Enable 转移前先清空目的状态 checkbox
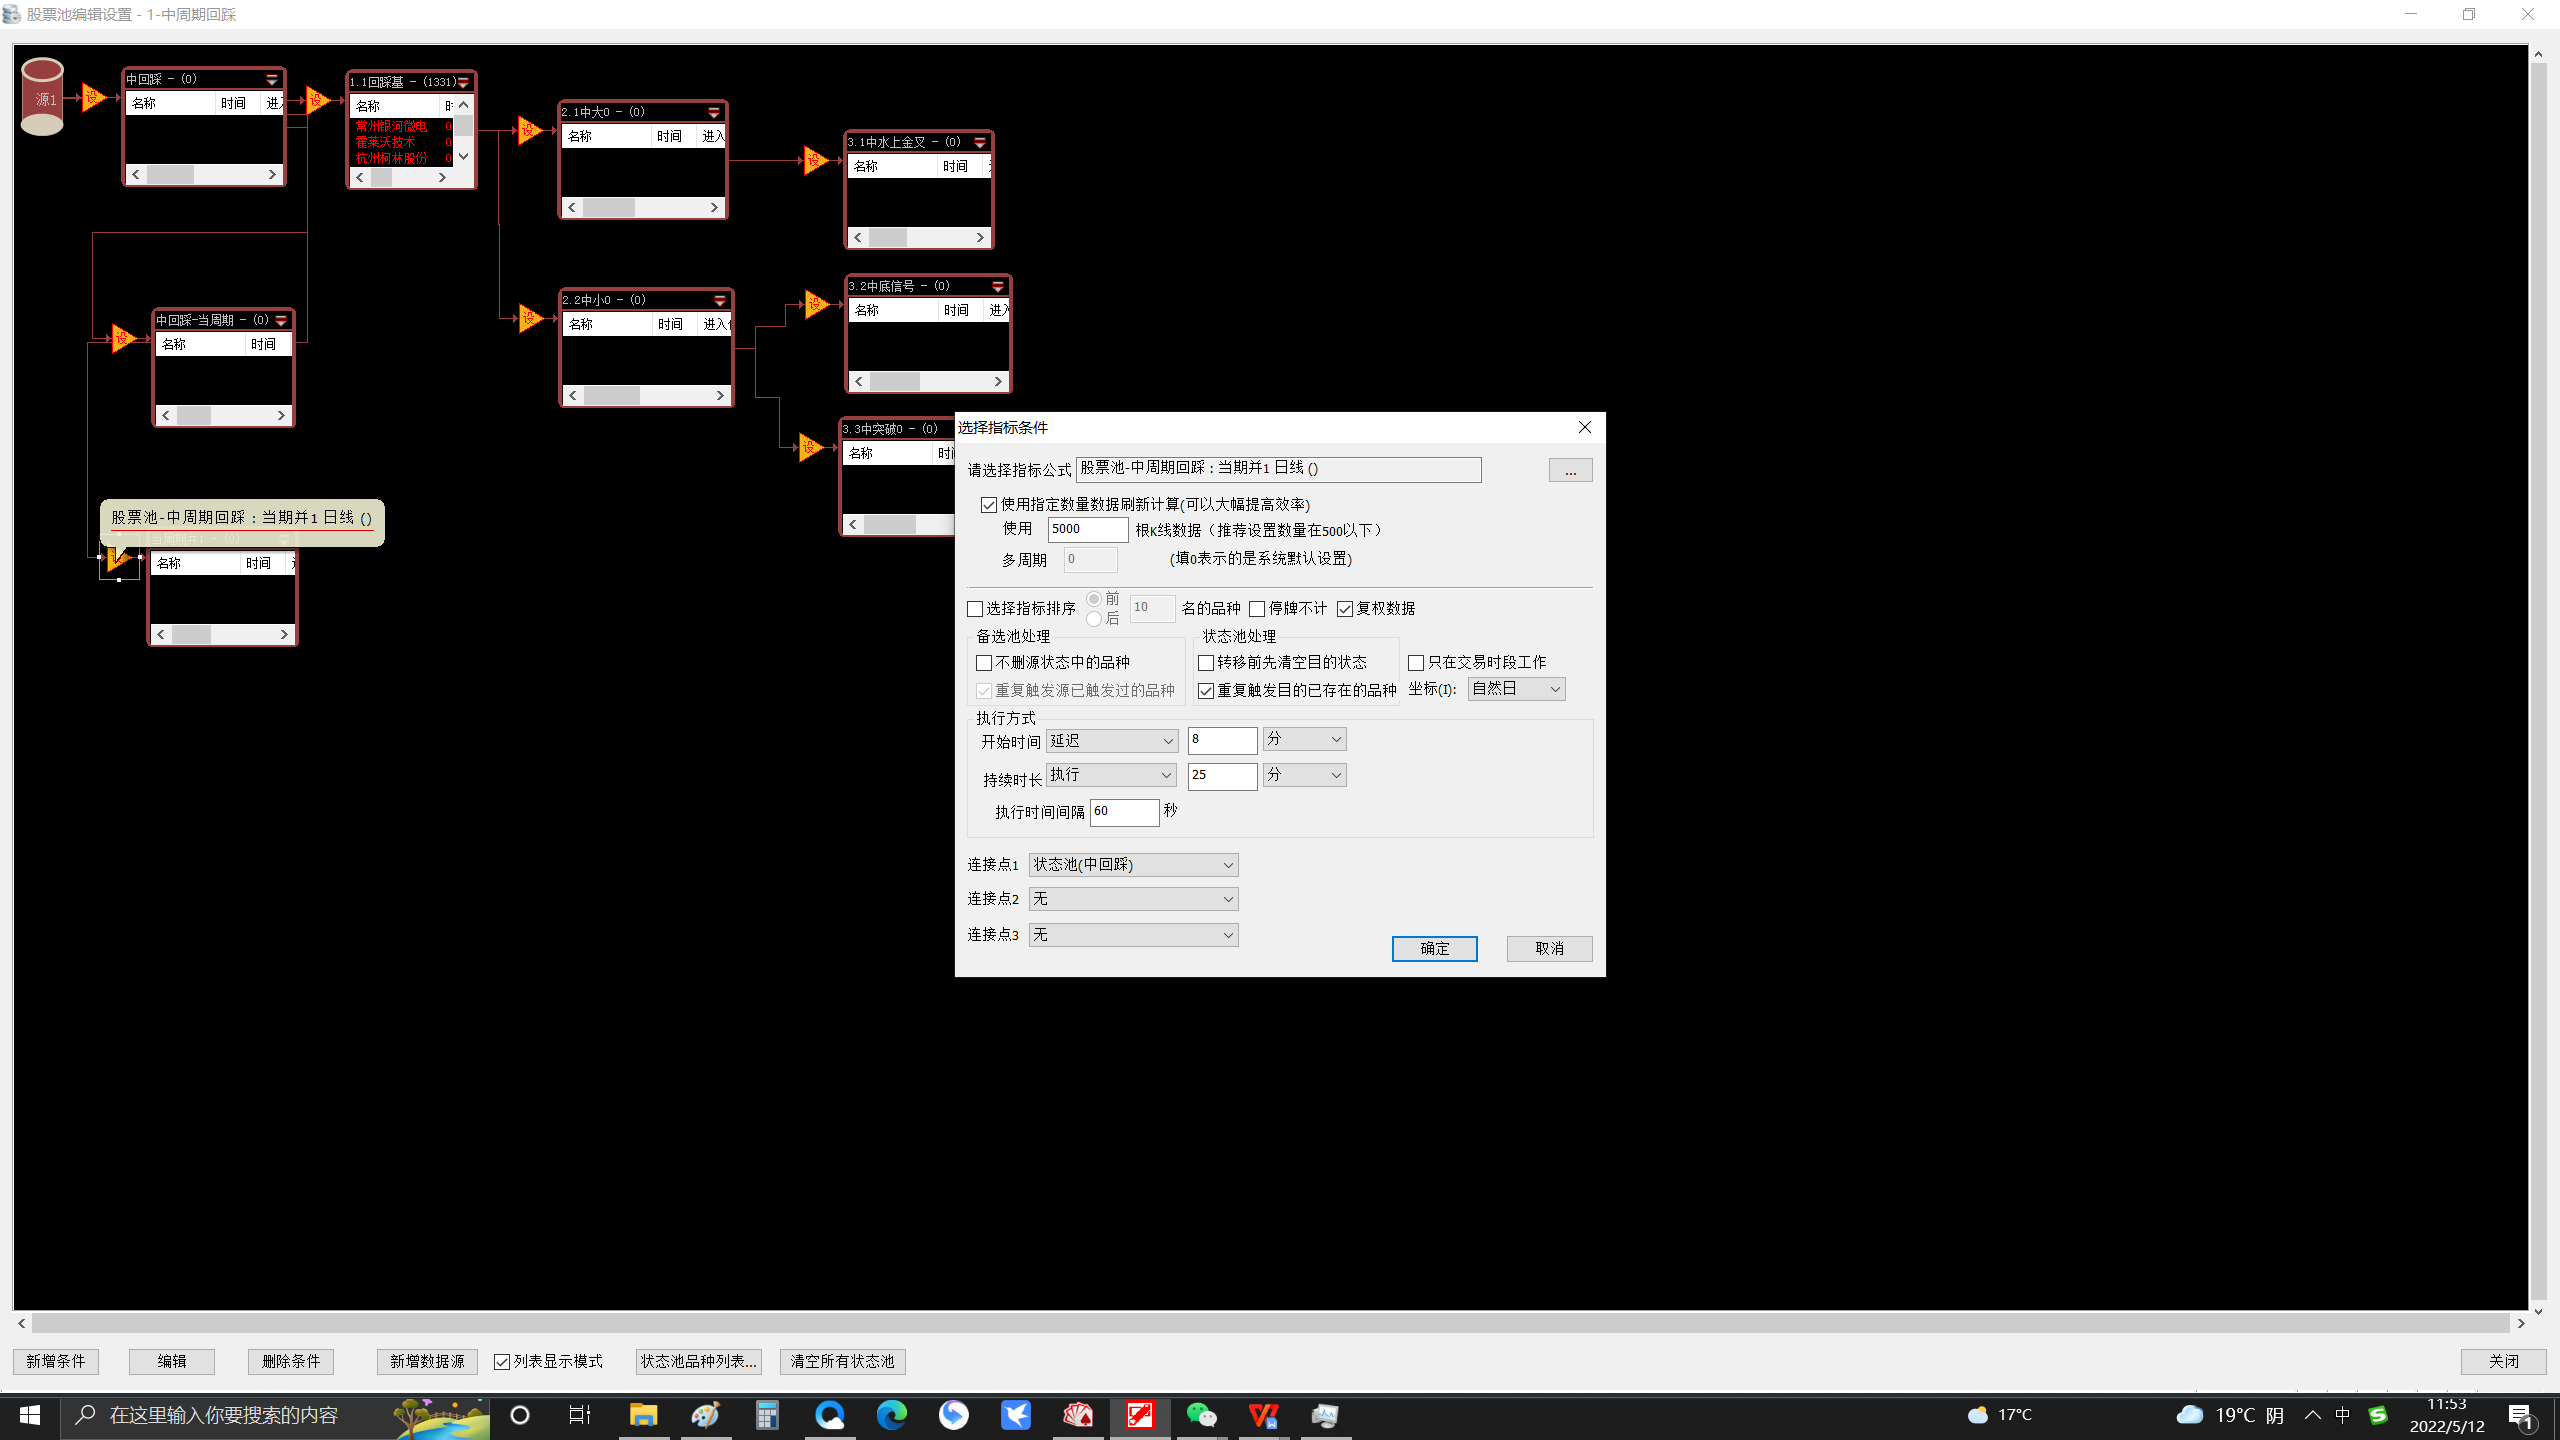 click(1206, 663)
